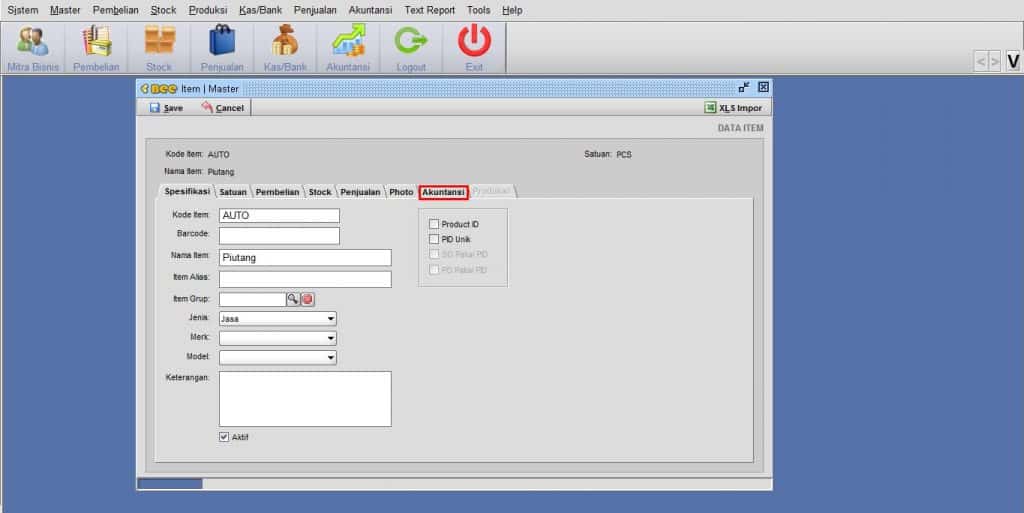Screen dimensions: 1024x513
Task: Open the Model dropdown
Action: (278, 358)
